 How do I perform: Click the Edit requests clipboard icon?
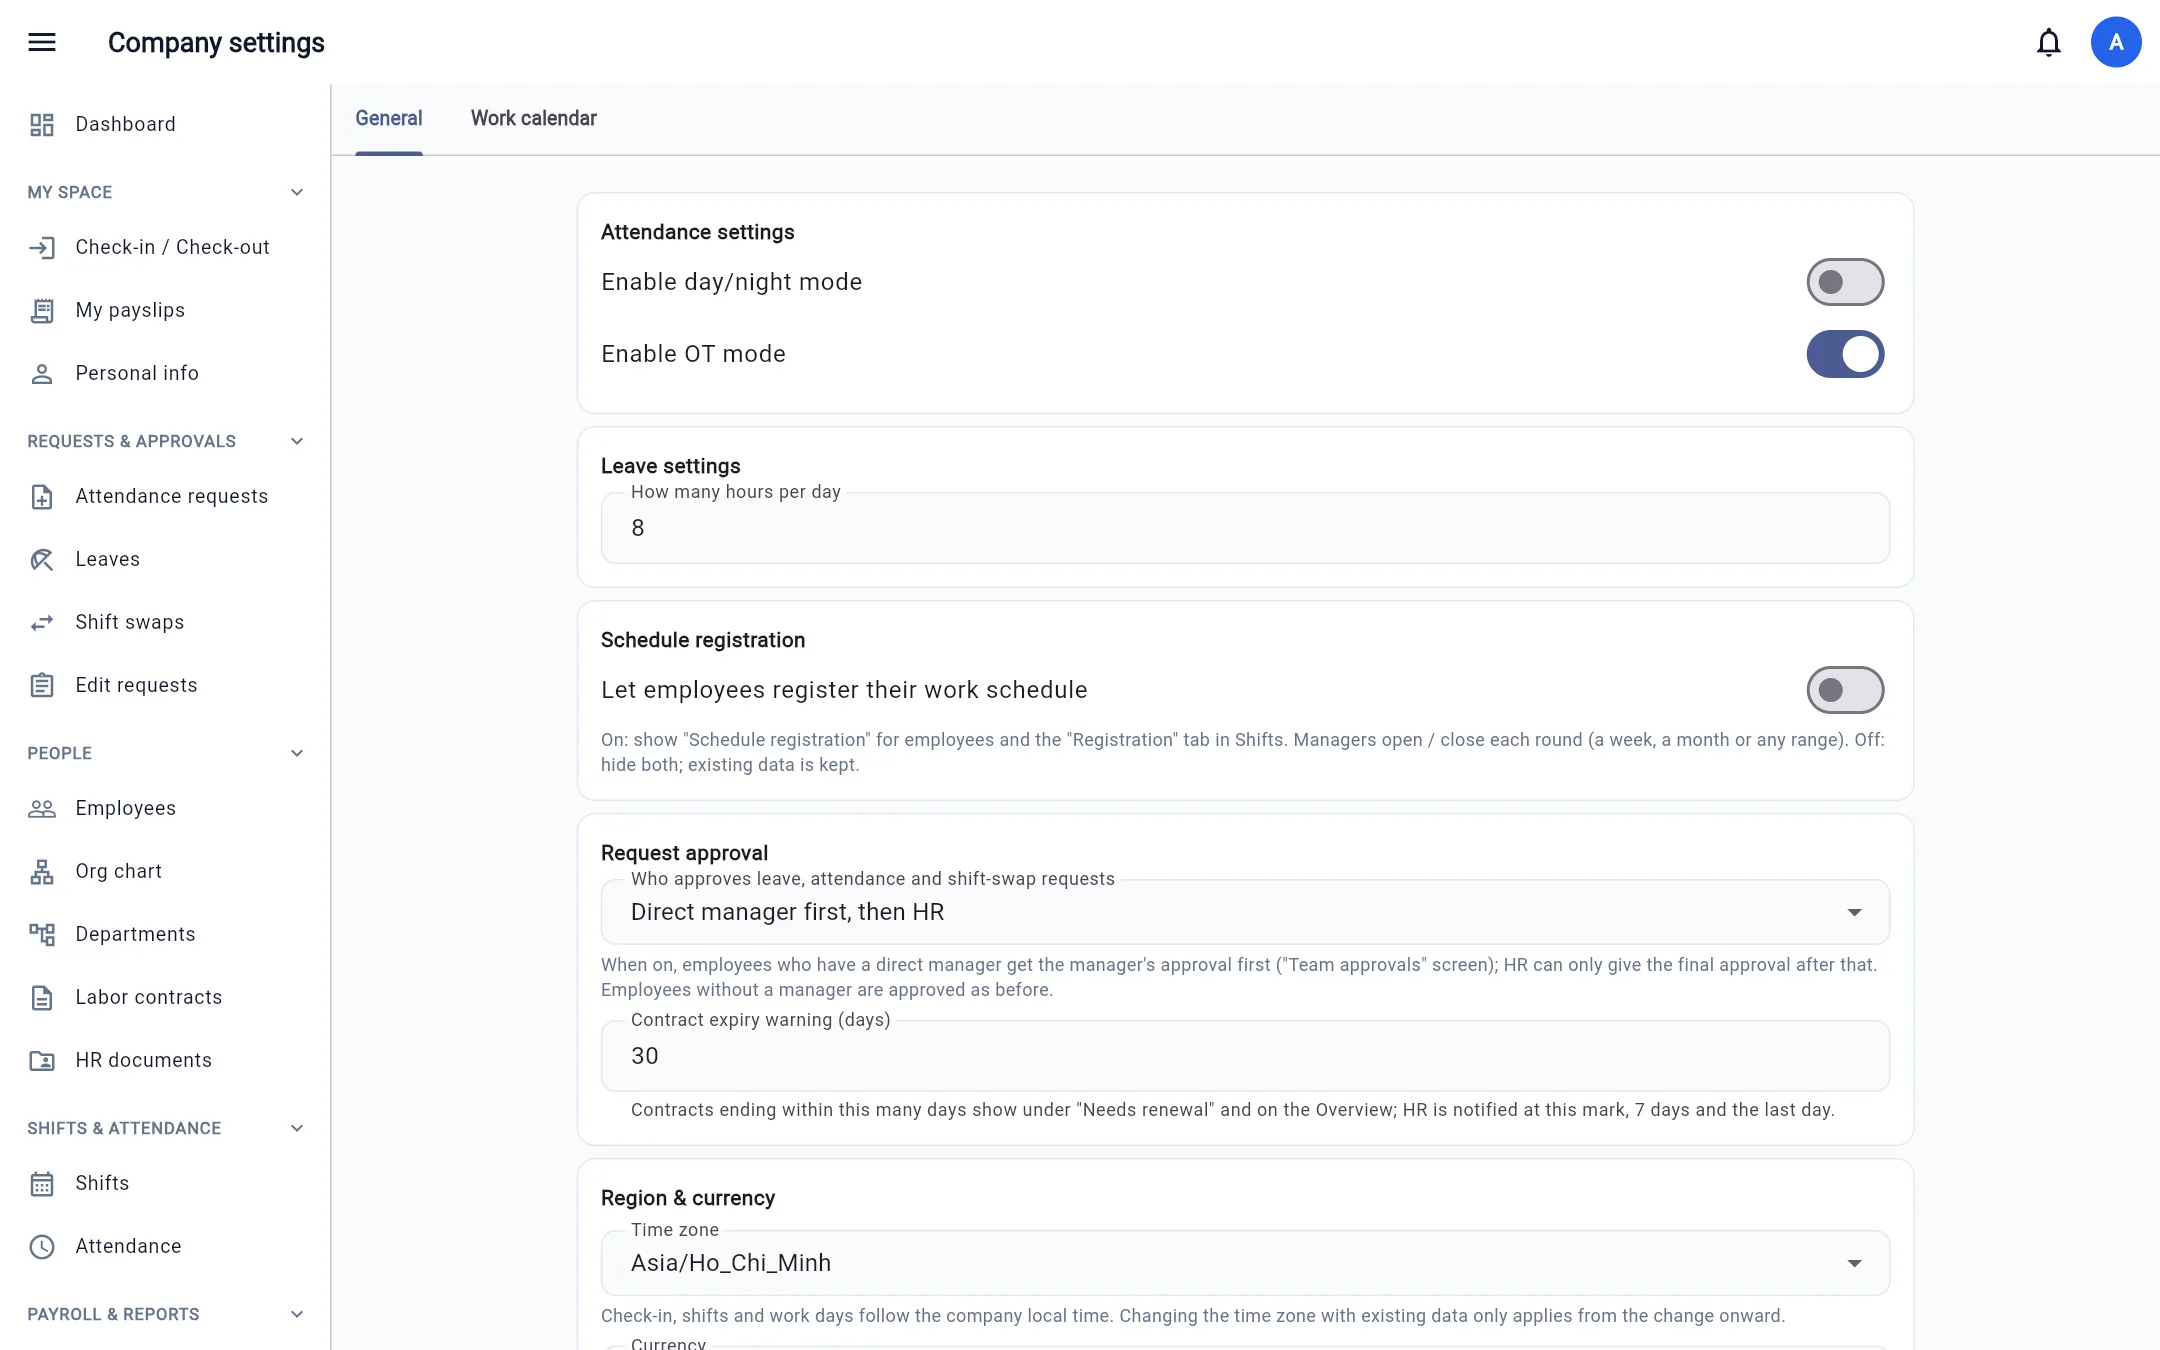(x=42, y=685)
